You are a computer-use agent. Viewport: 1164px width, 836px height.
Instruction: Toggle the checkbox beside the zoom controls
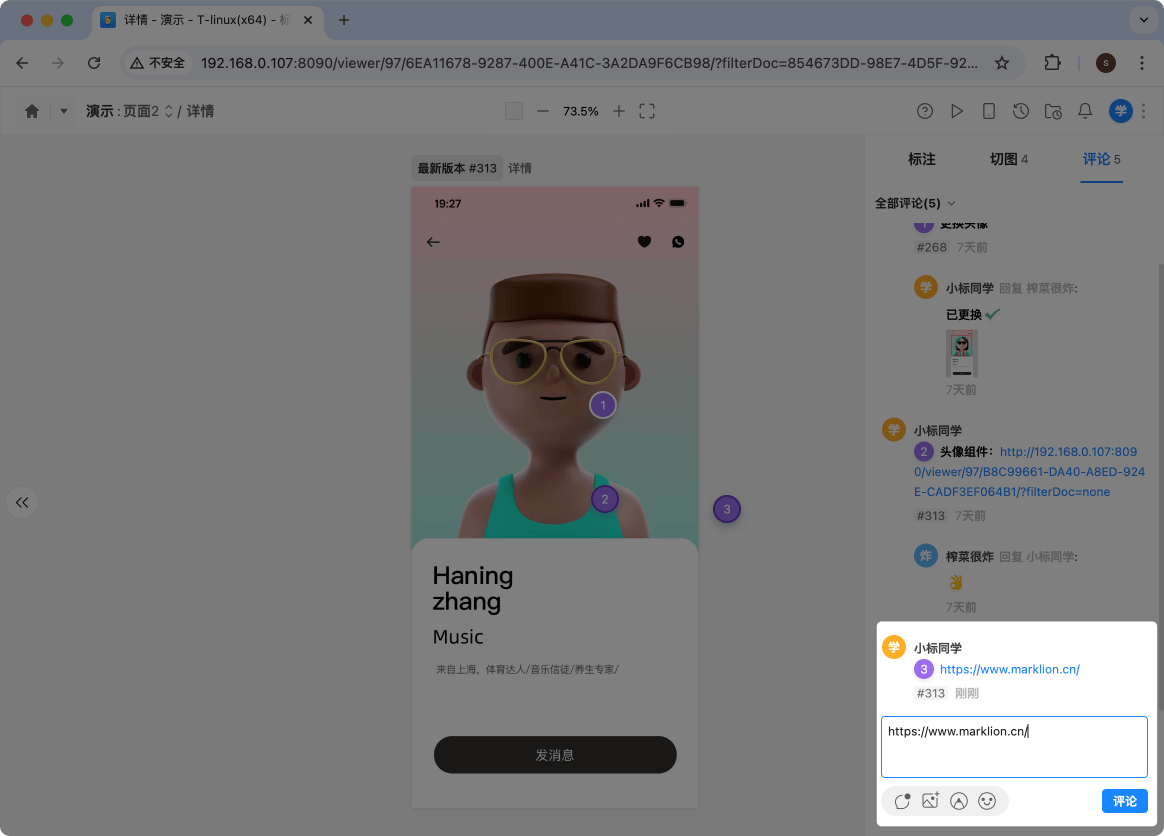coord(513,111)
